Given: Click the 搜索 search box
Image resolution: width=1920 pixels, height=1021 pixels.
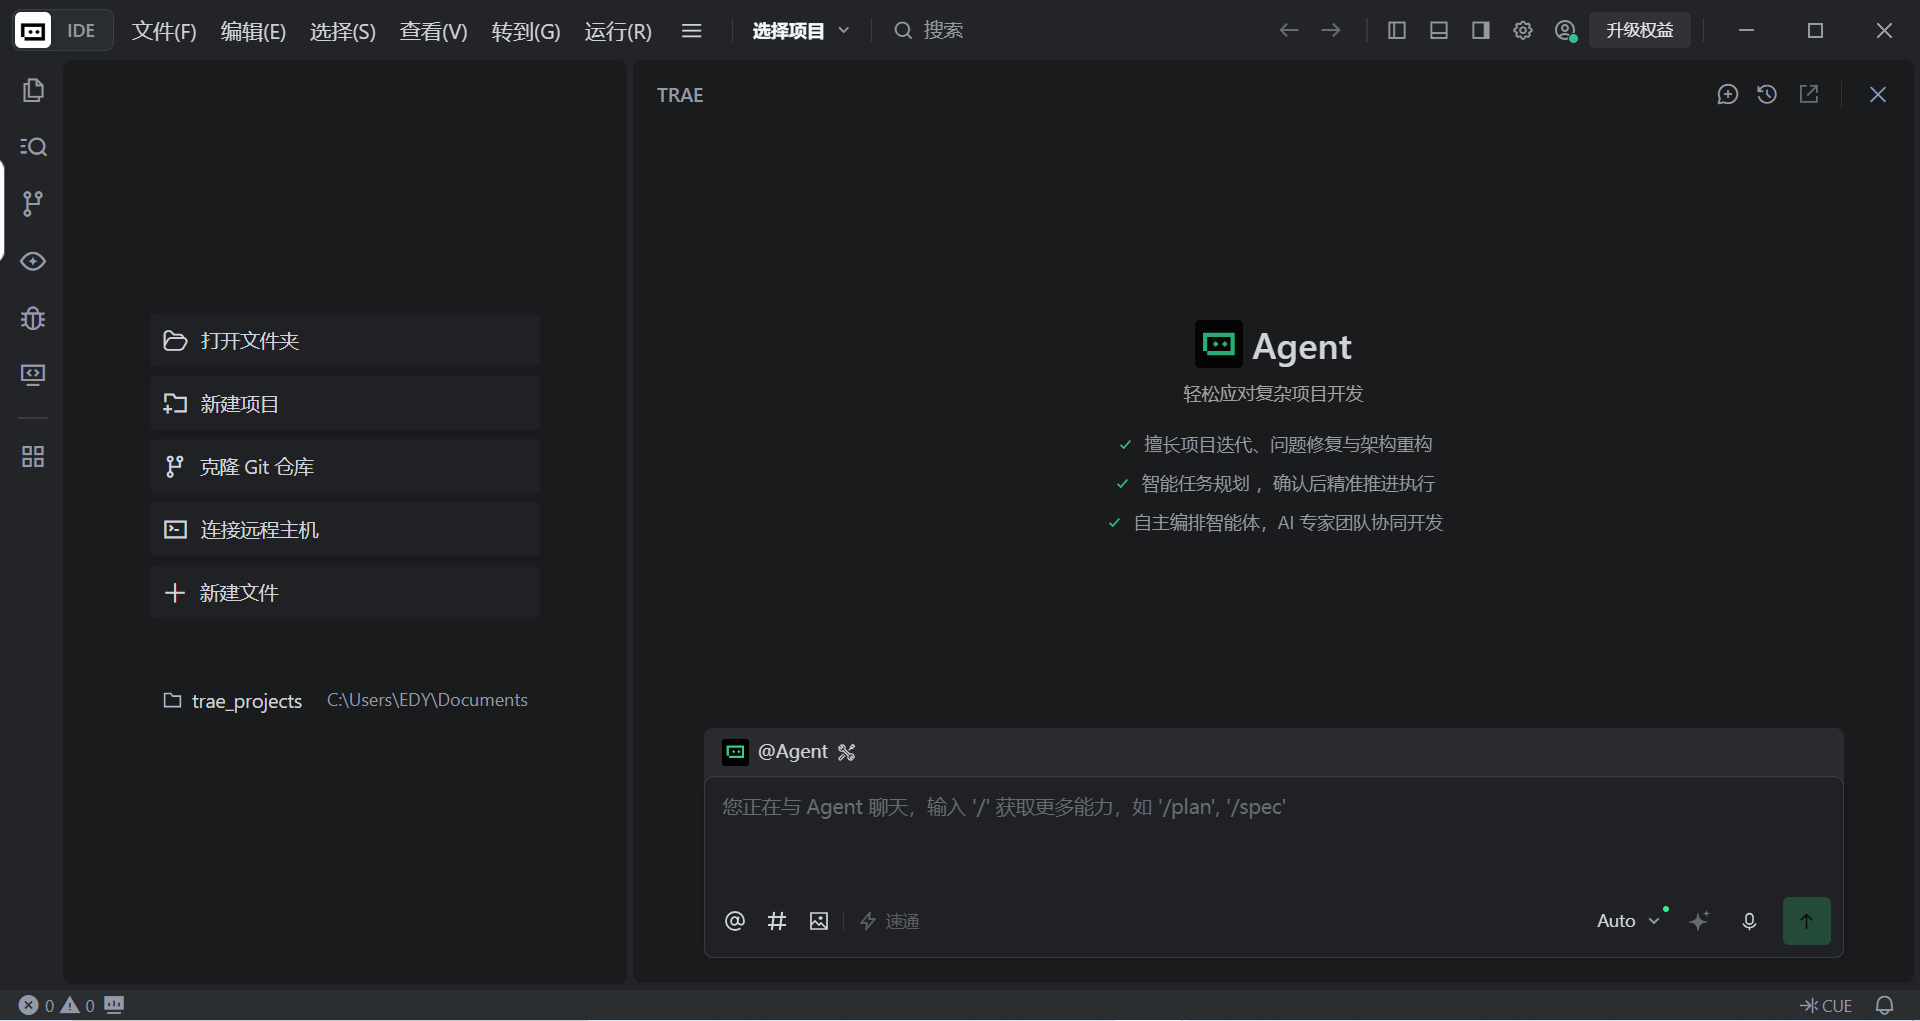Looking at the screenshot, I should pos(930,31).
